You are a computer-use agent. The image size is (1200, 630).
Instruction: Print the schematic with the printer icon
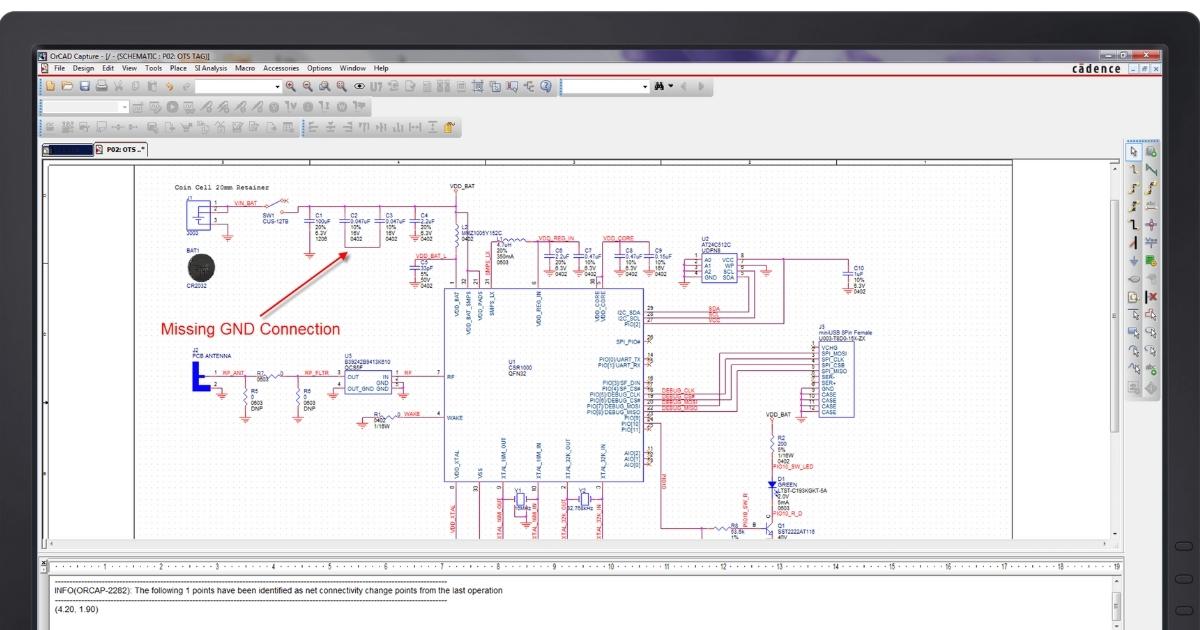coord(101,86)
